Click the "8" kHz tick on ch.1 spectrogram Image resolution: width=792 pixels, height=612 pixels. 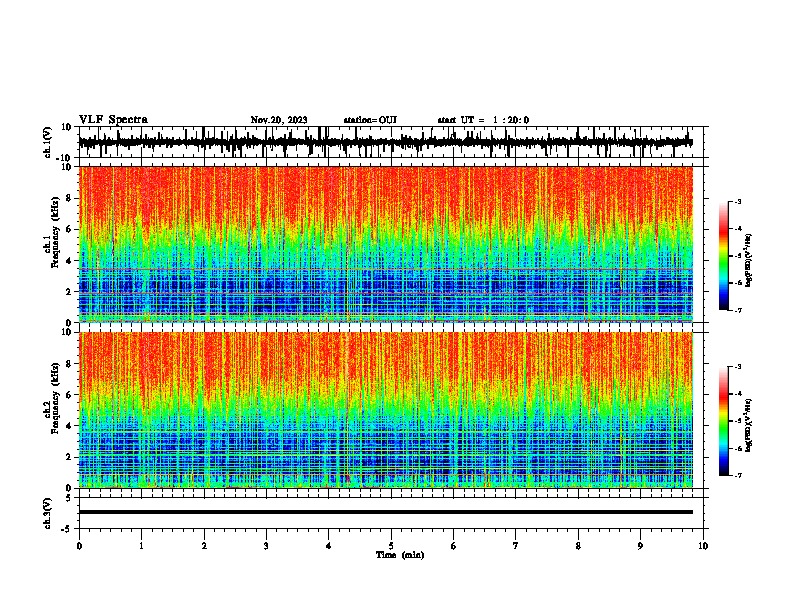(70, 198)
